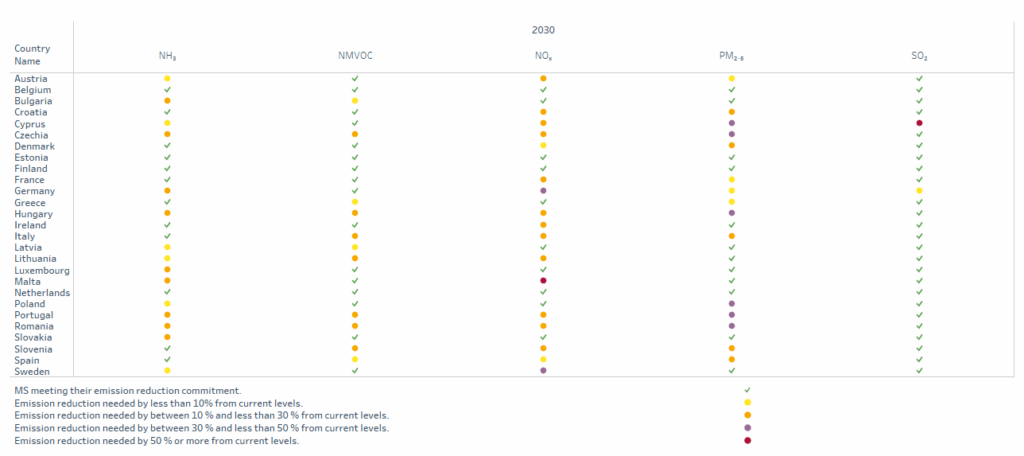Click Malta's dark red NOx dot
The height and width of the screenshot is (456, 1024).
pyautogui.click(x=543, y=280)
